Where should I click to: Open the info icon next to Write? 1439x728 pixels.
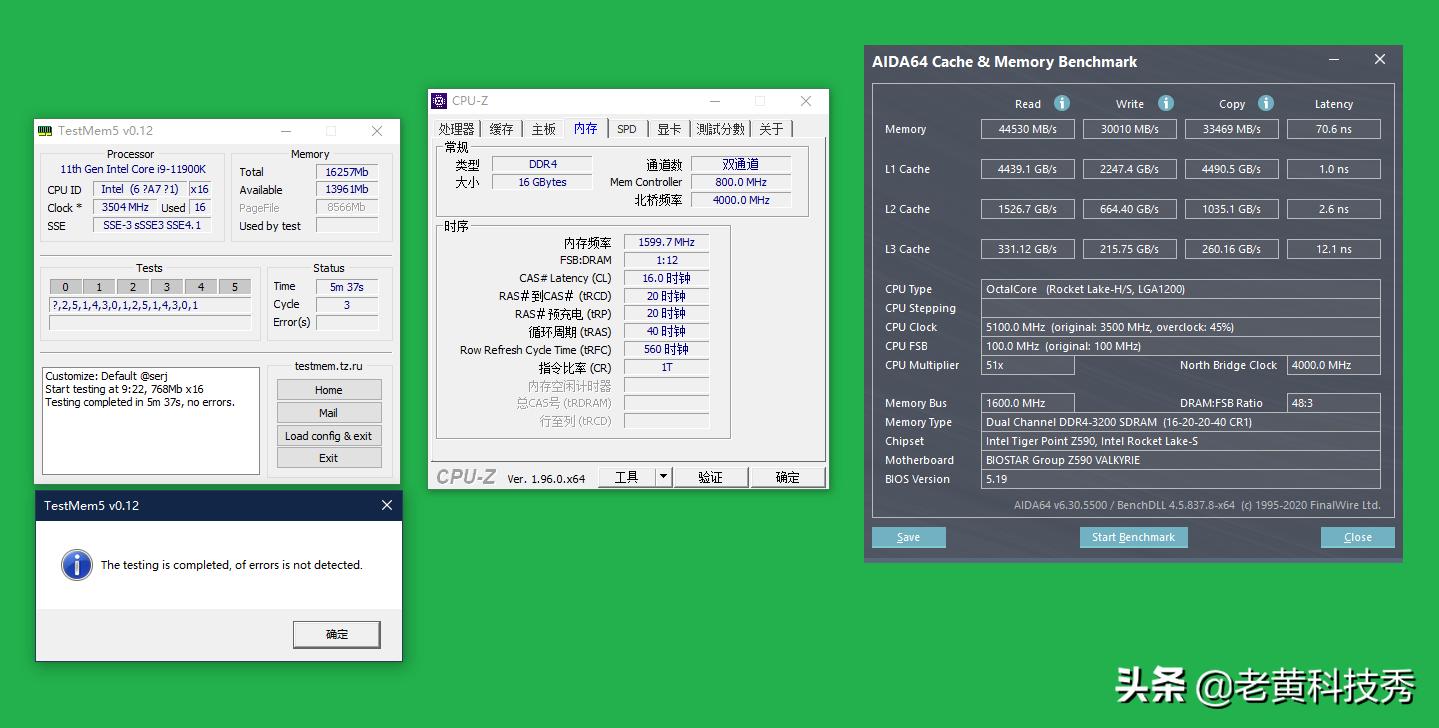pos(1165,103)
